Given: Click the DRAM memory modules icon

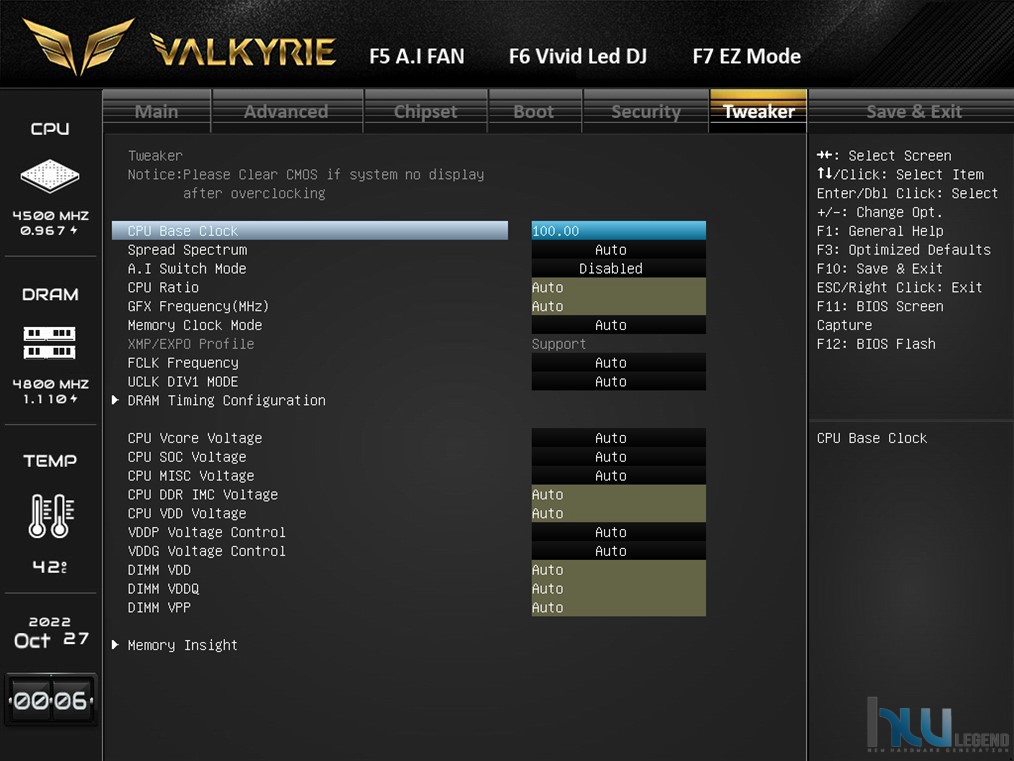Looking at the screenshot, I should [50, 343].
